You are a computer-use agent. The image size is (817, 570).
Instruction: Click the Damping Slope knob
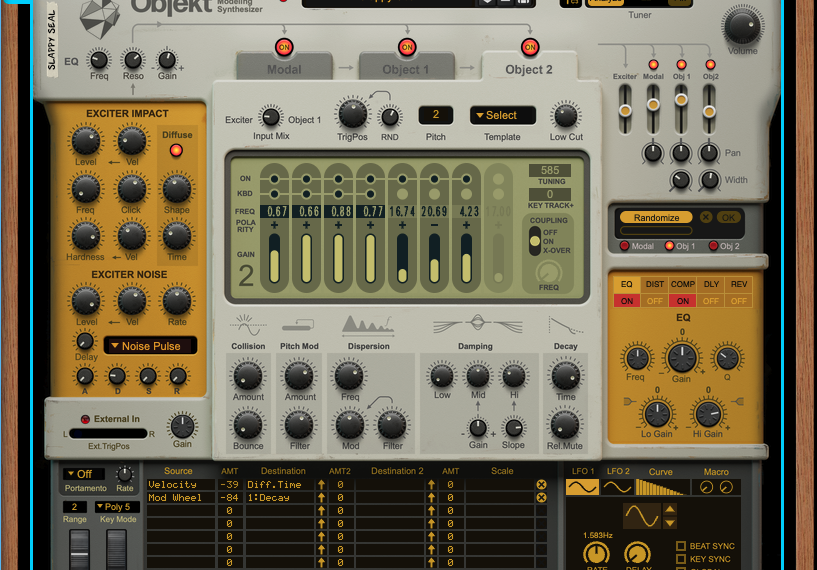(514, 428)
